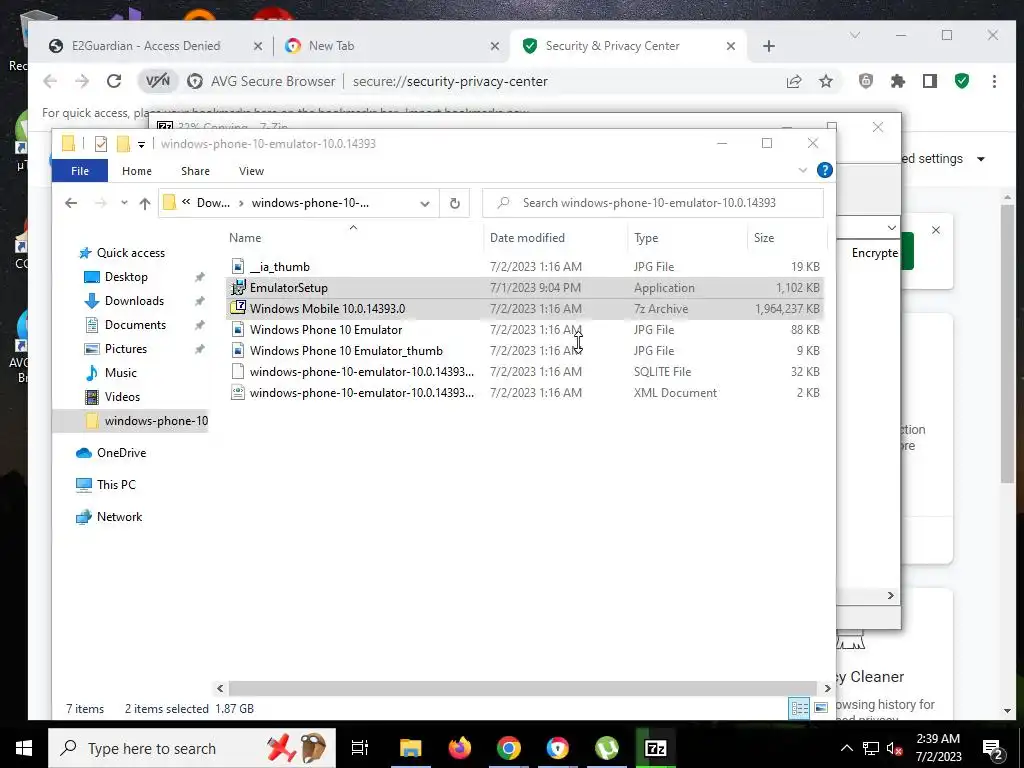Refresh the Explorer folder view
This screenshot has height=768, width=1024.
[455, 203]
